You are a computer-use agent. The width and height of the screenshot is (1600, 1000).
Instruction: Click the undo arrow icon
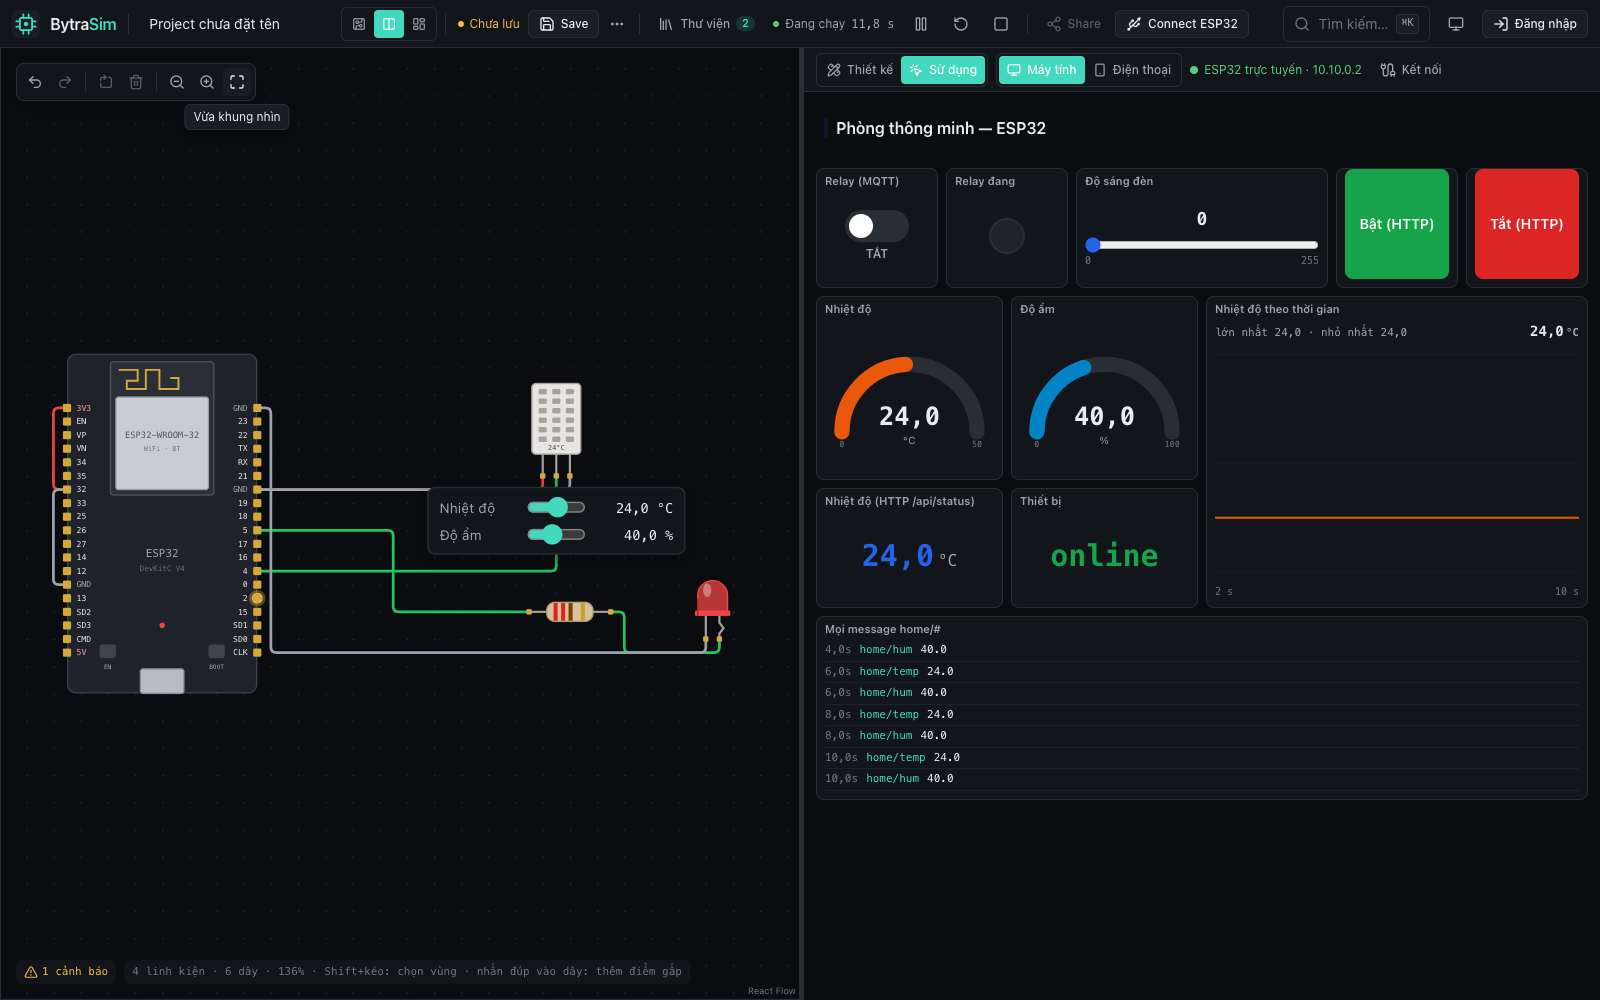coord(35,82)
